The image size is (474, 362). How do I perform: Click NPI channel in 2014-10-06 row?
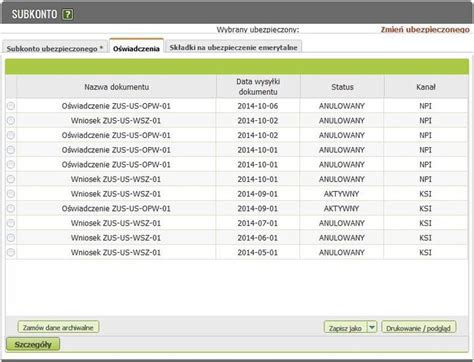pyautogui.click(x=425, y=106)
